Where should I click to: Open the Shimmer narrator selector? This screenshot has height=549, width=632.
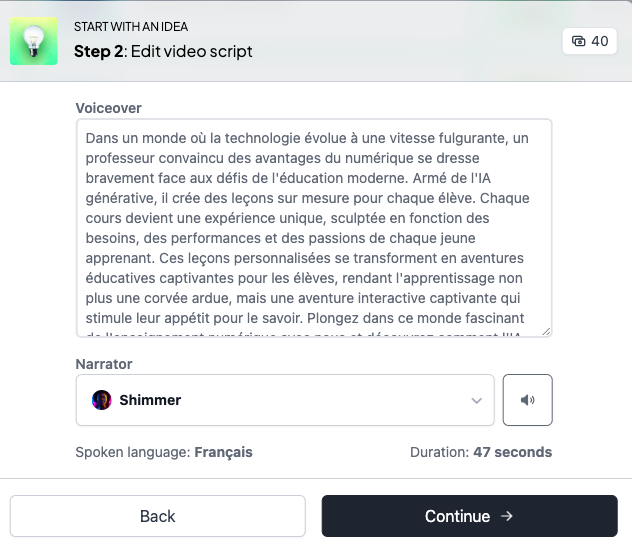[x=285, y=400]
